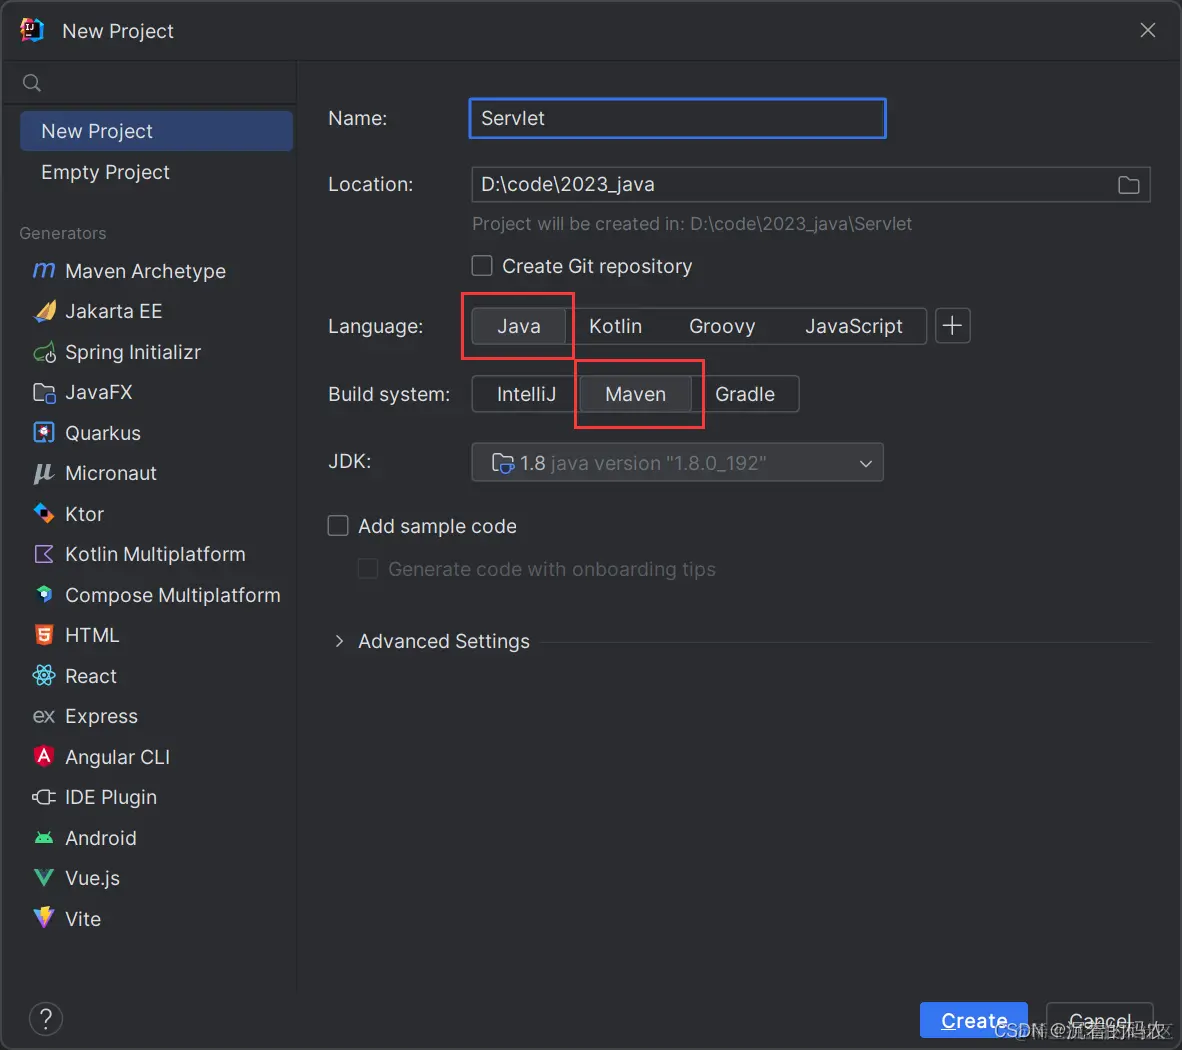This screenshot has width=1182, height=1050.
Task: Open the Spring Initializr generator
Action: (x=156, y=352)
